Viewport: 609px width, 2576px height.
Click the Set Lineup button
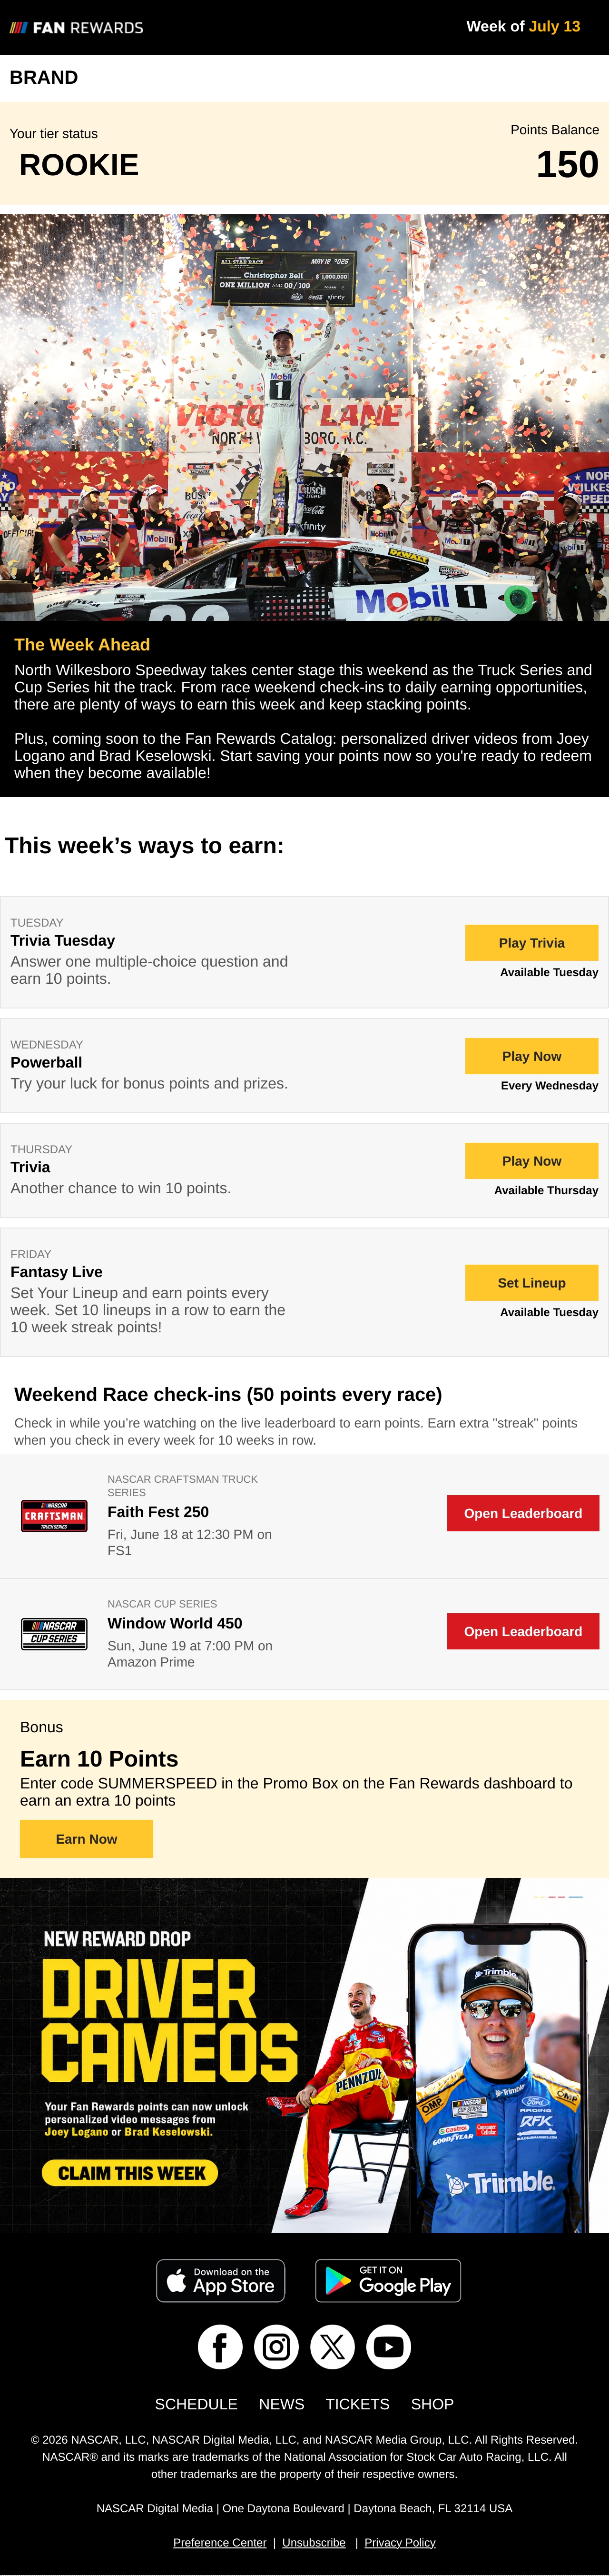click(x=532, y=1283)
